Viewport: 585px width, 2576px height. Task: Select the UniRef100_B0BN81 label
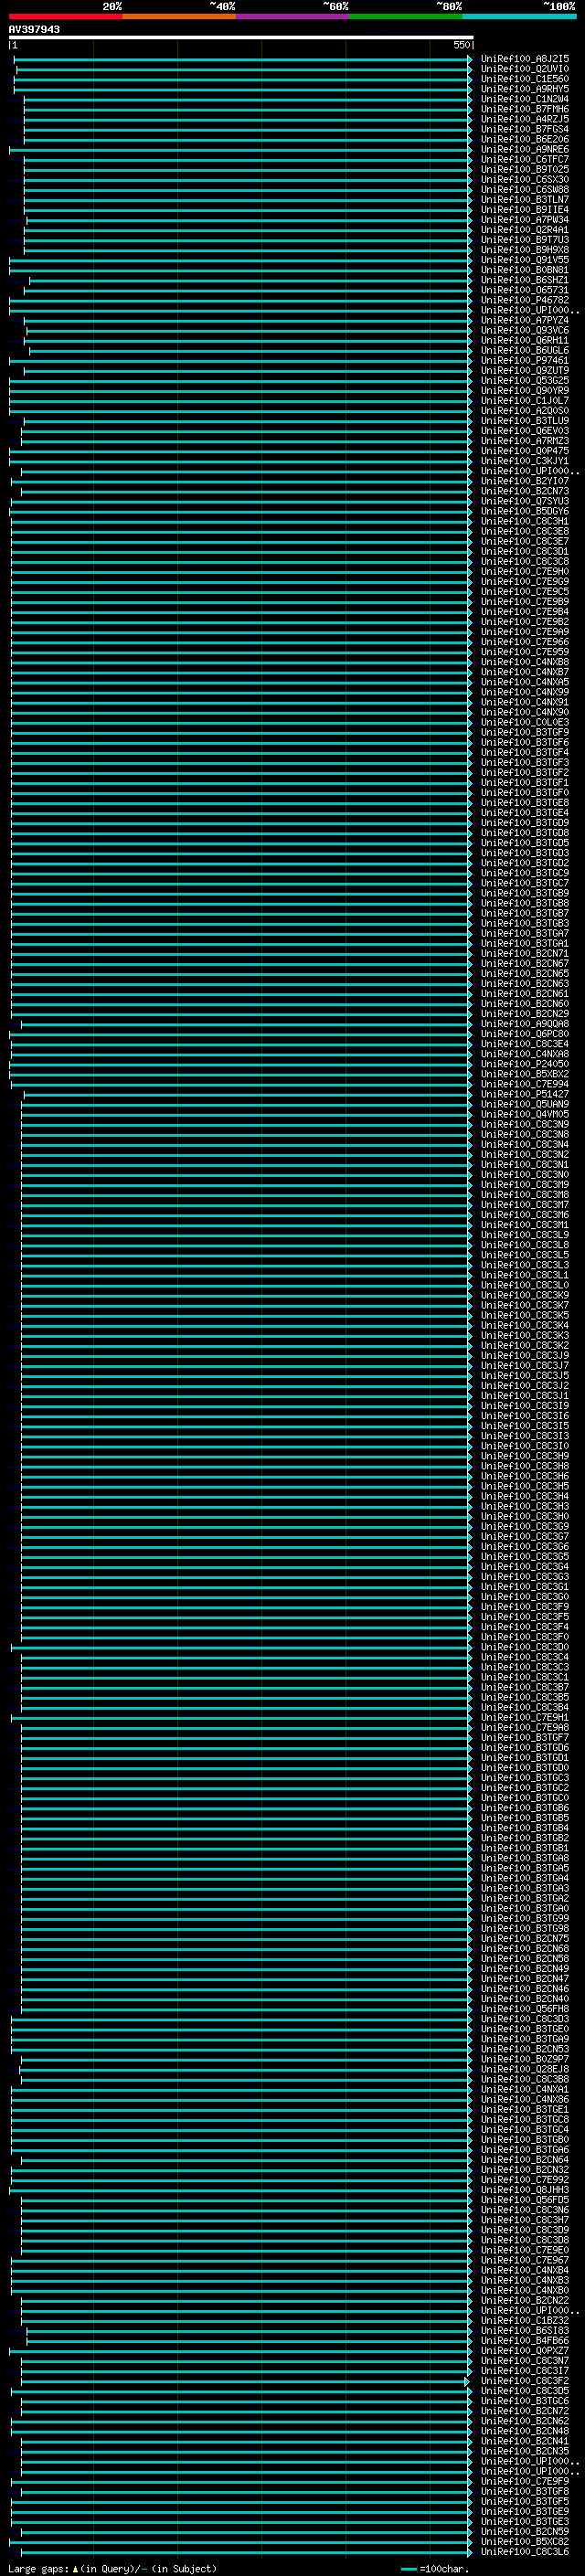point(525,270)
